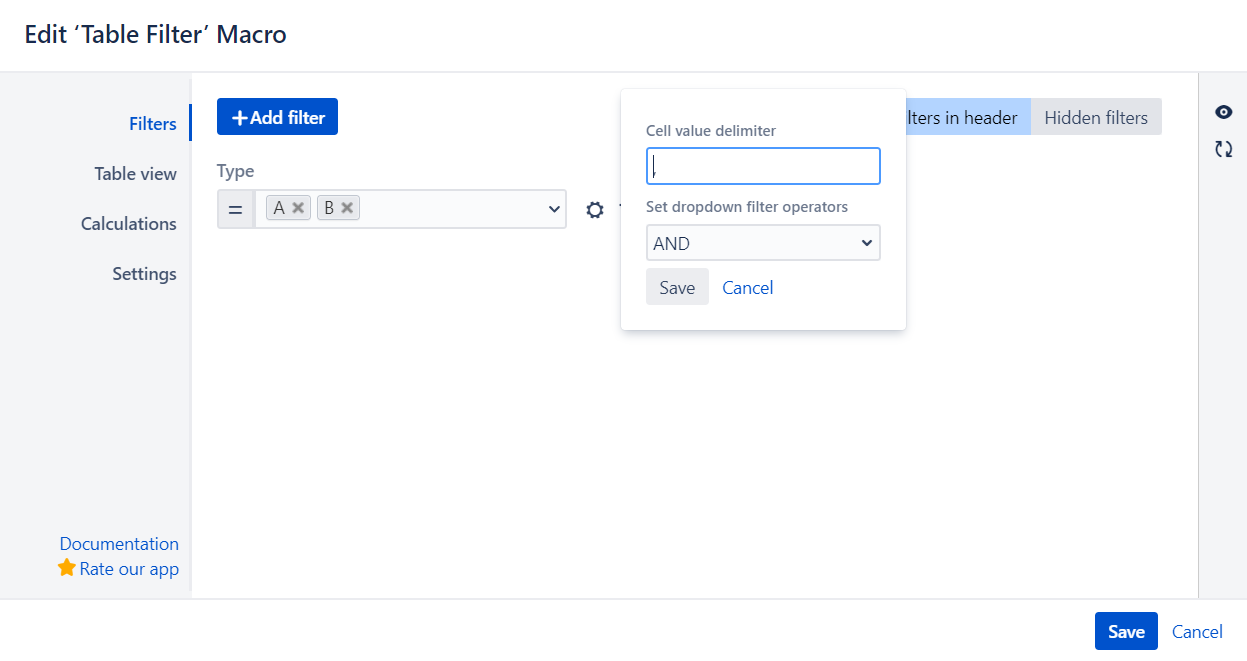Enable the Hidden filters view
This screenshot has width=1247, height=661.
coord(1096,117)
